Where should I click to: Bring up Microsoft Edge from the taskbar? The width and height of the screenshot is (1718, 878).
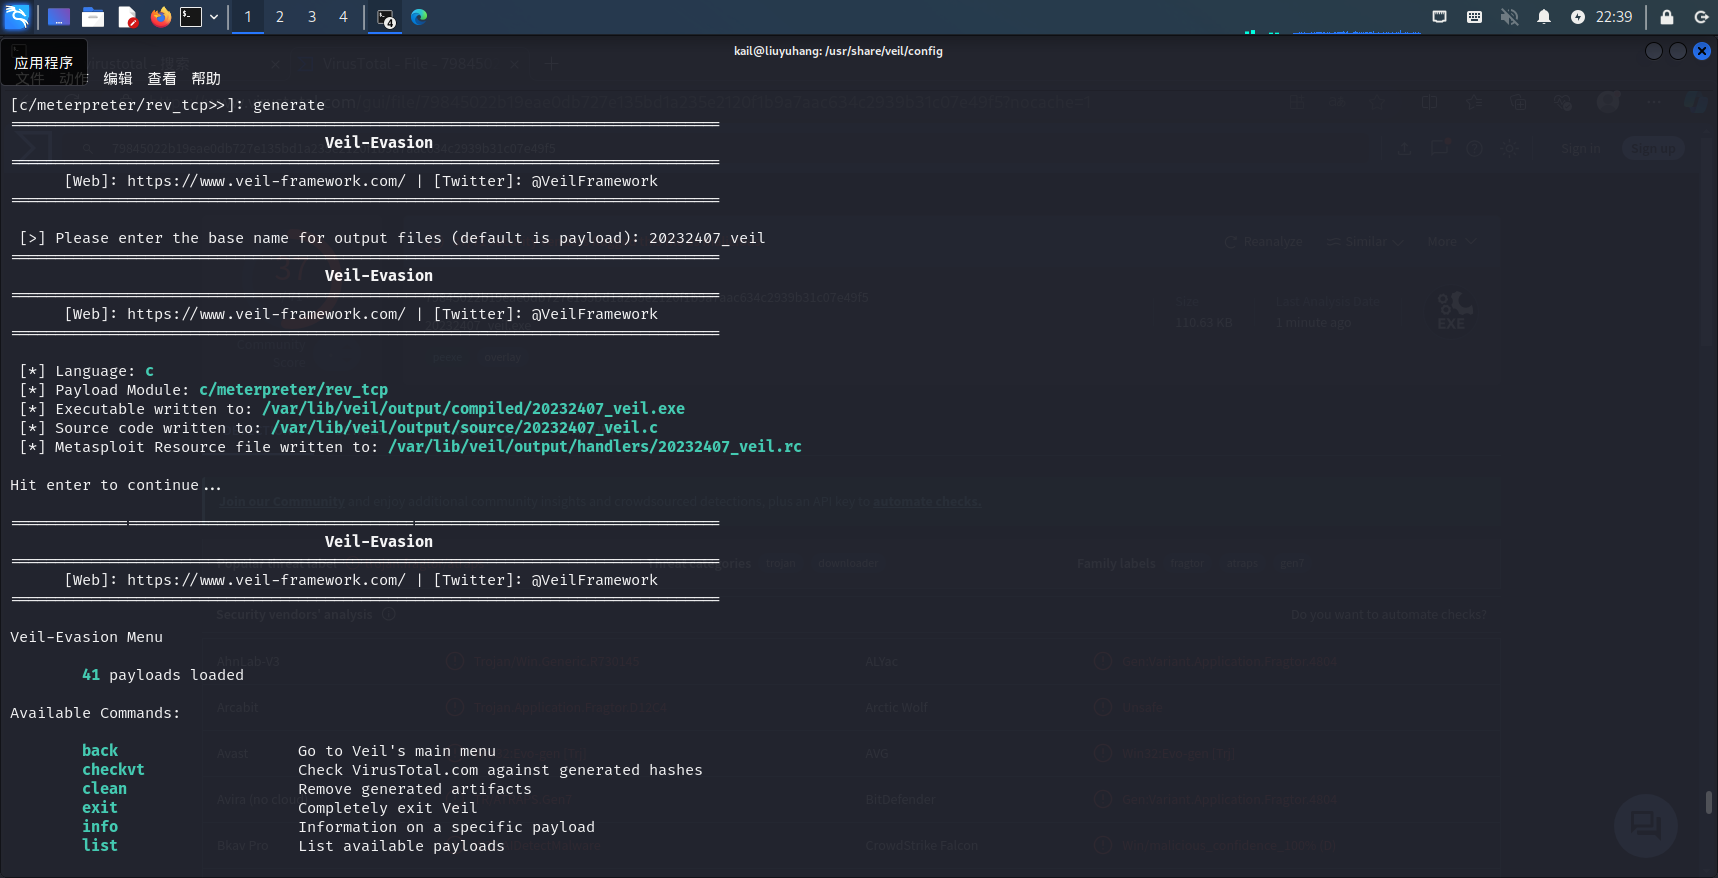419,17
